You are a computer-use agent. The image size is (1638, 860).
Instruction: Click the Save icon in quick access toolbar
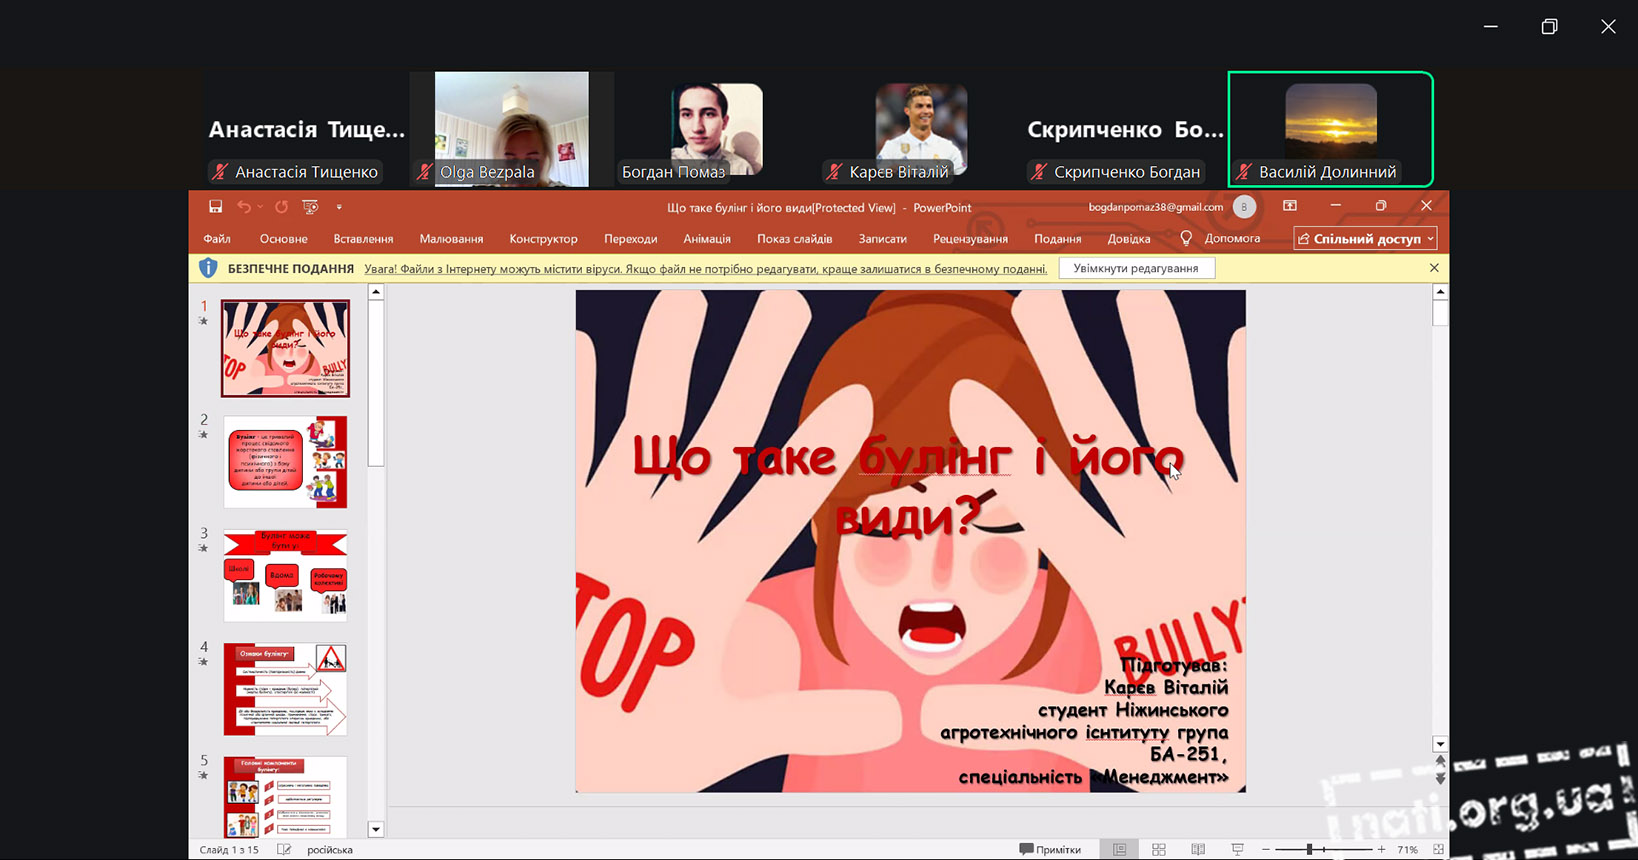pos(215,207)
